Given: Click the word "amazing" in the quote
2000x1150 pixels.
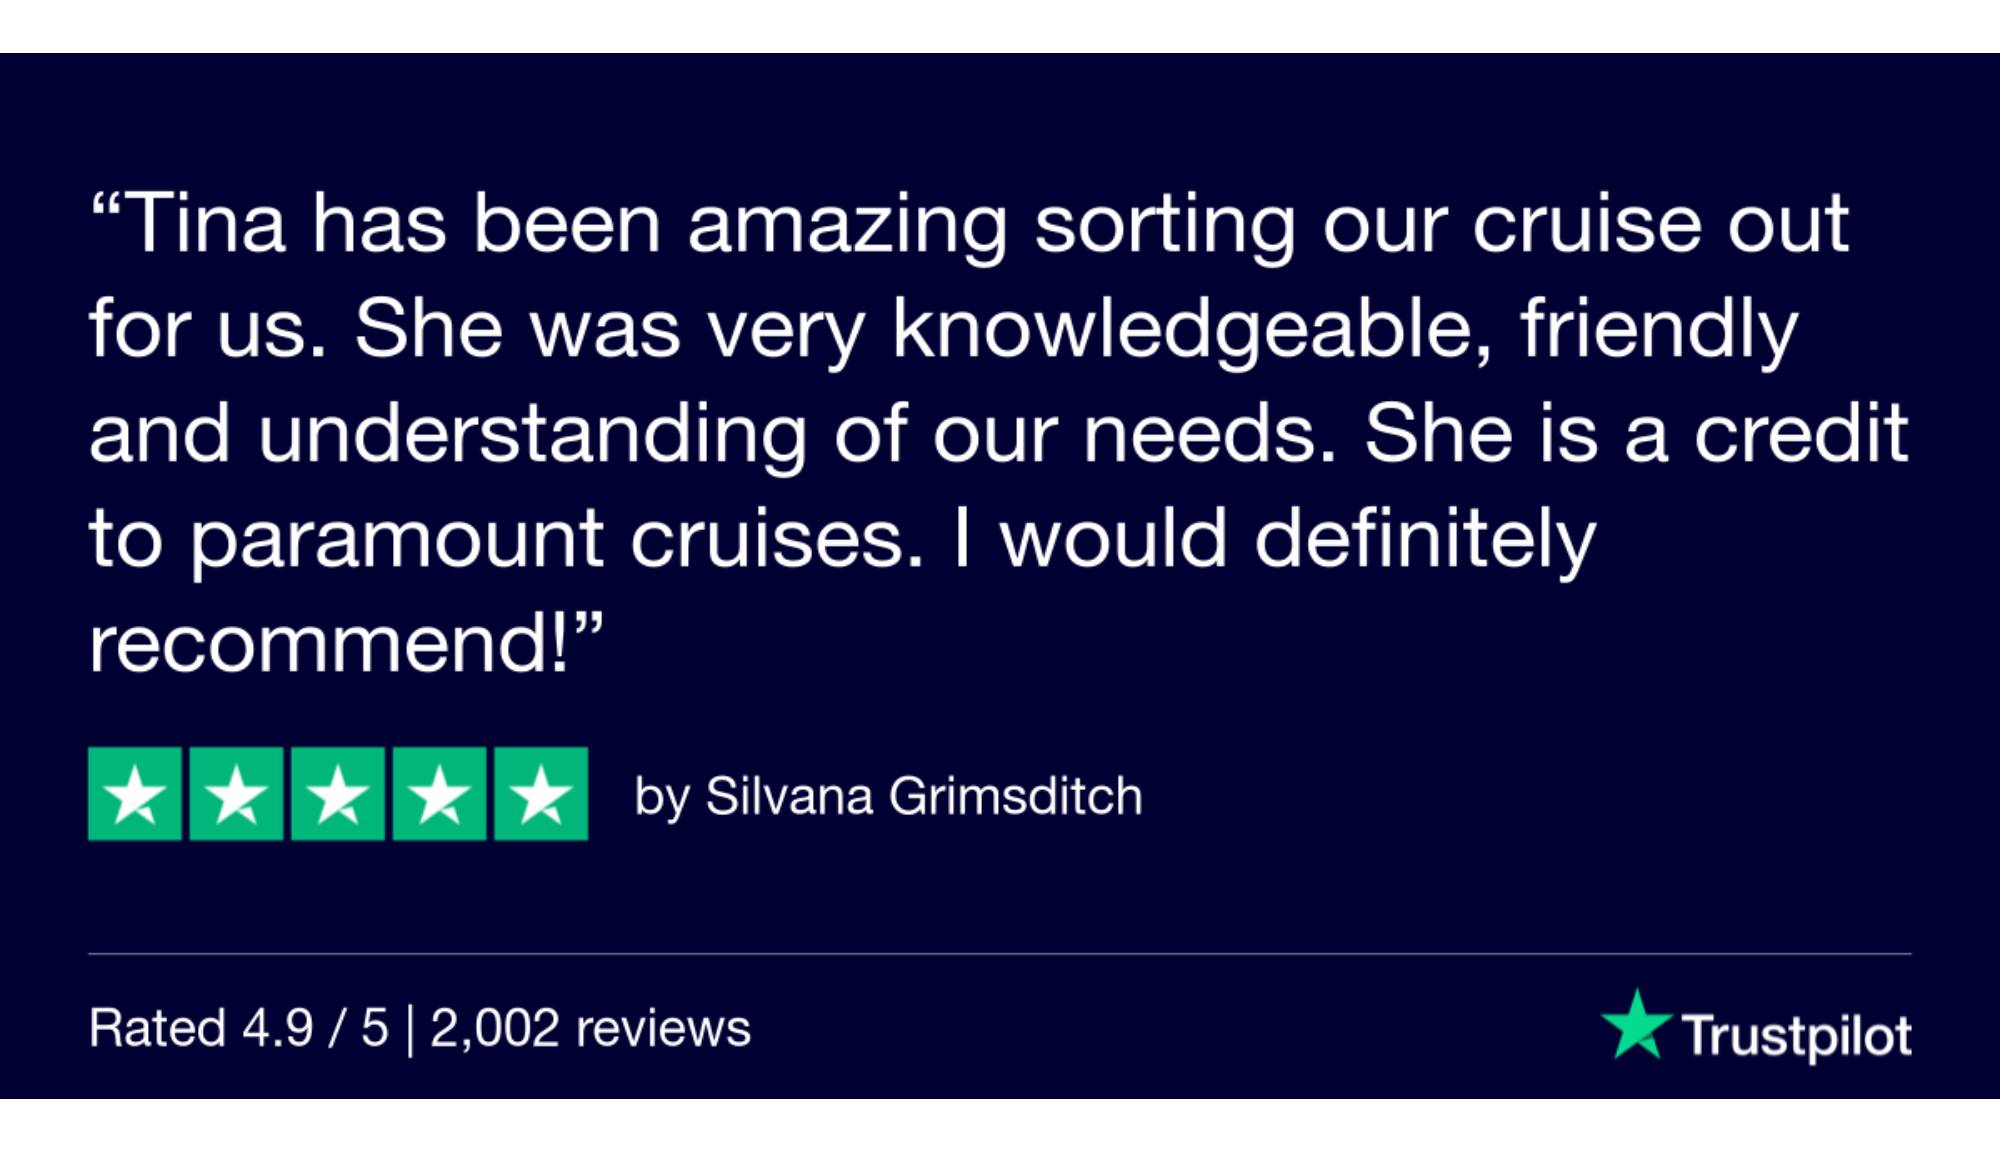Looking at the screenshot, I should coord(847,224).
